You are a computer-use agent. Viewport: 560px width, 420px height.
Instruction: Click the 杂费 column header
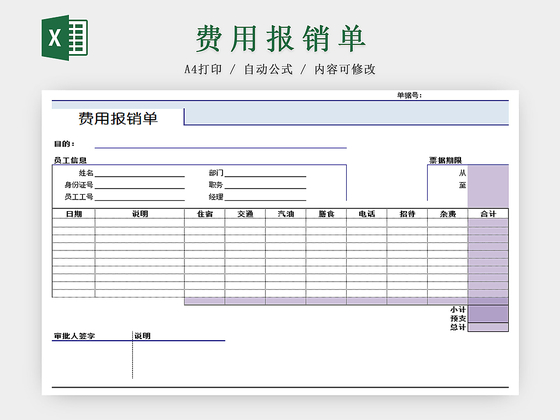point(448,214)
